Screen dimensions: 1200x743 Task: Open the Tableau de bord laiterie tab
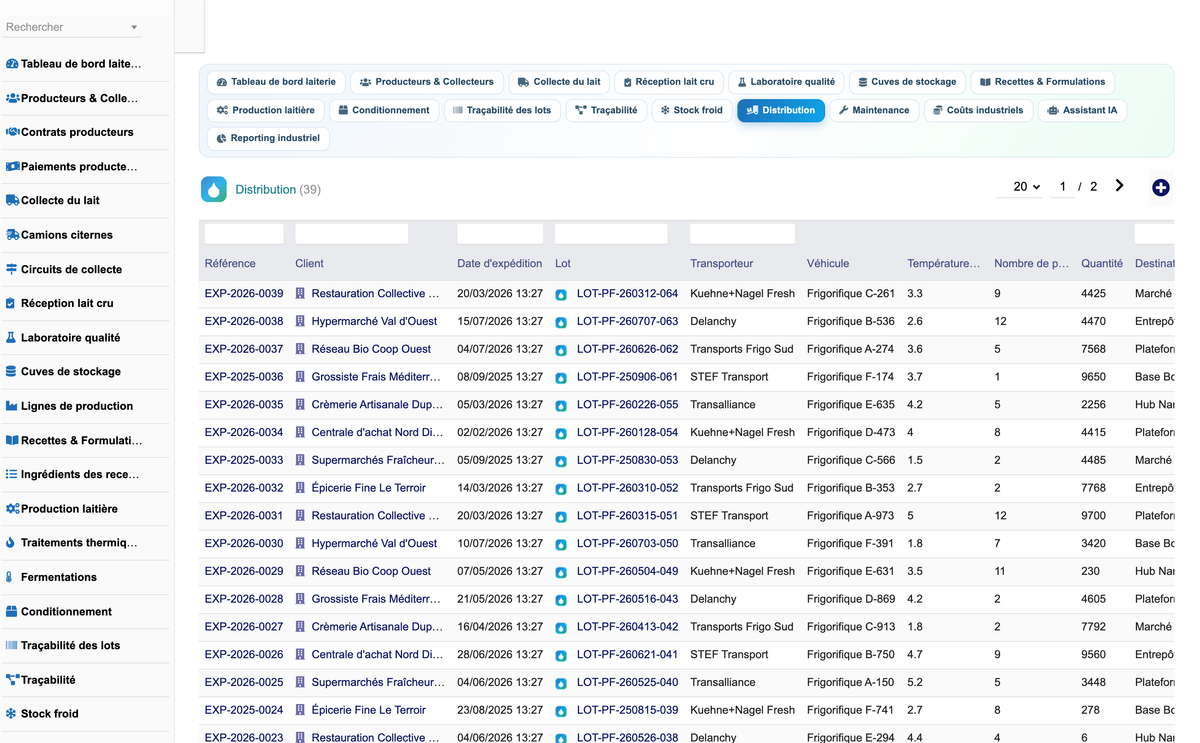coord(276,82)
